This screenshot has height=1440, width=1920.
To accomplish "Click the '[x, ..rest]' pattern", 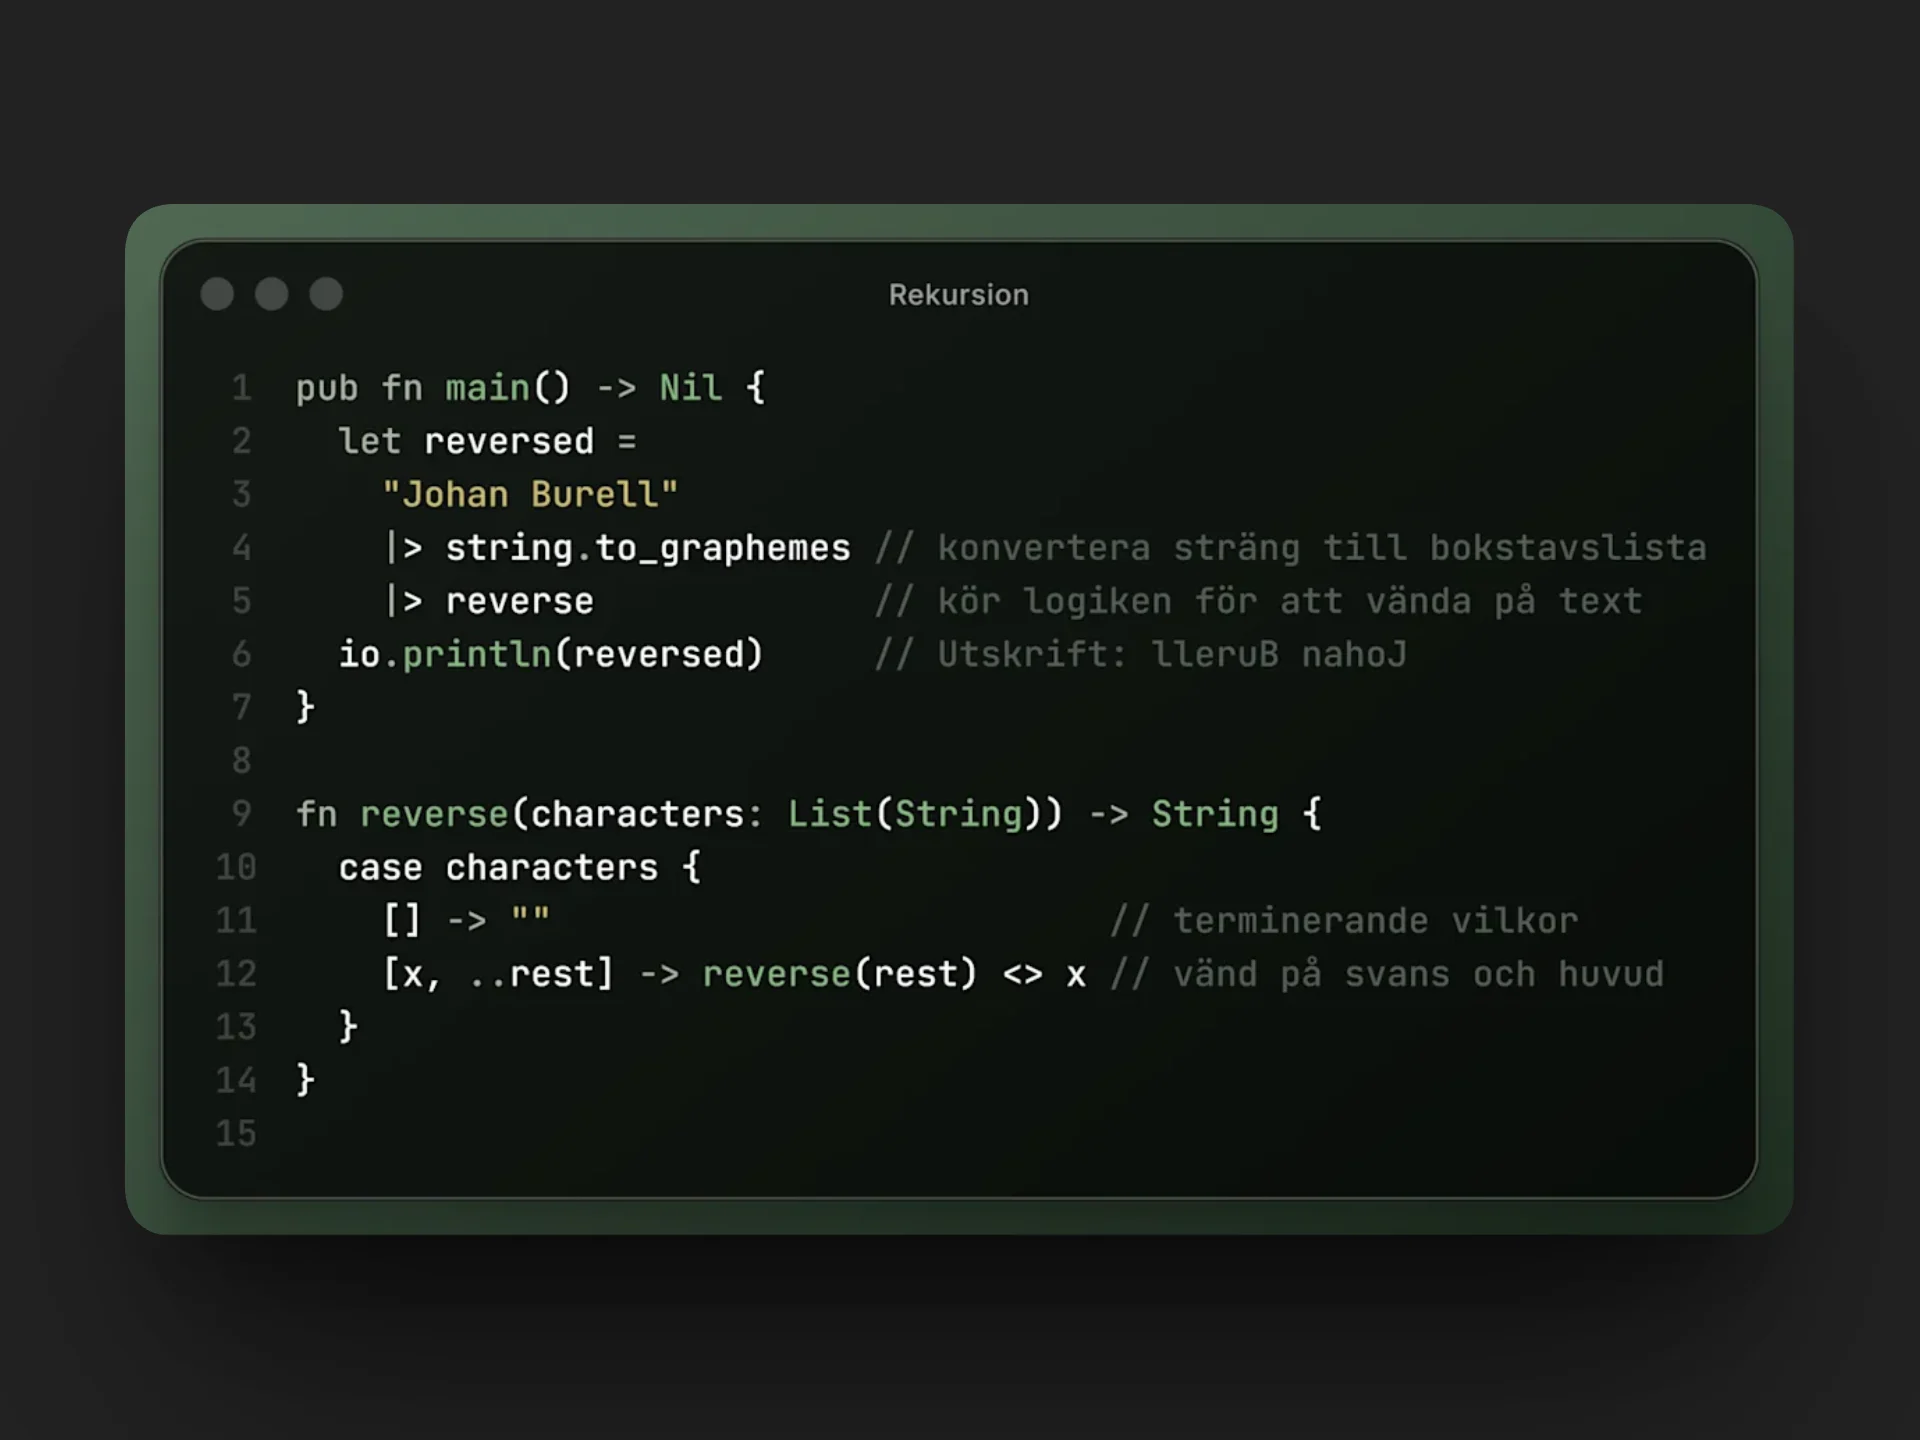I will pos(498,974).
